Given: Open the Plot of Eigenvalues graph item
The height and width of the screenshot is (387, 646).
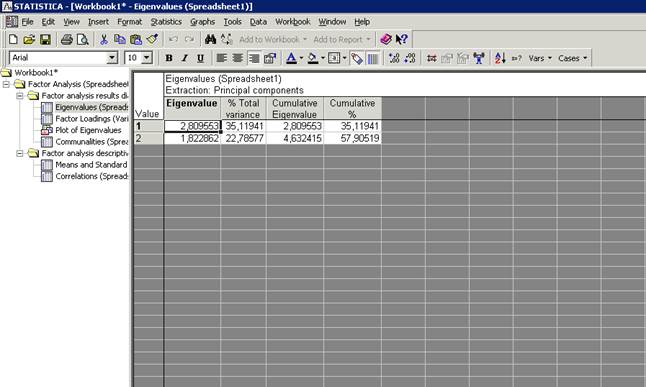Looking at the screenshot, I should click(88, 130).
